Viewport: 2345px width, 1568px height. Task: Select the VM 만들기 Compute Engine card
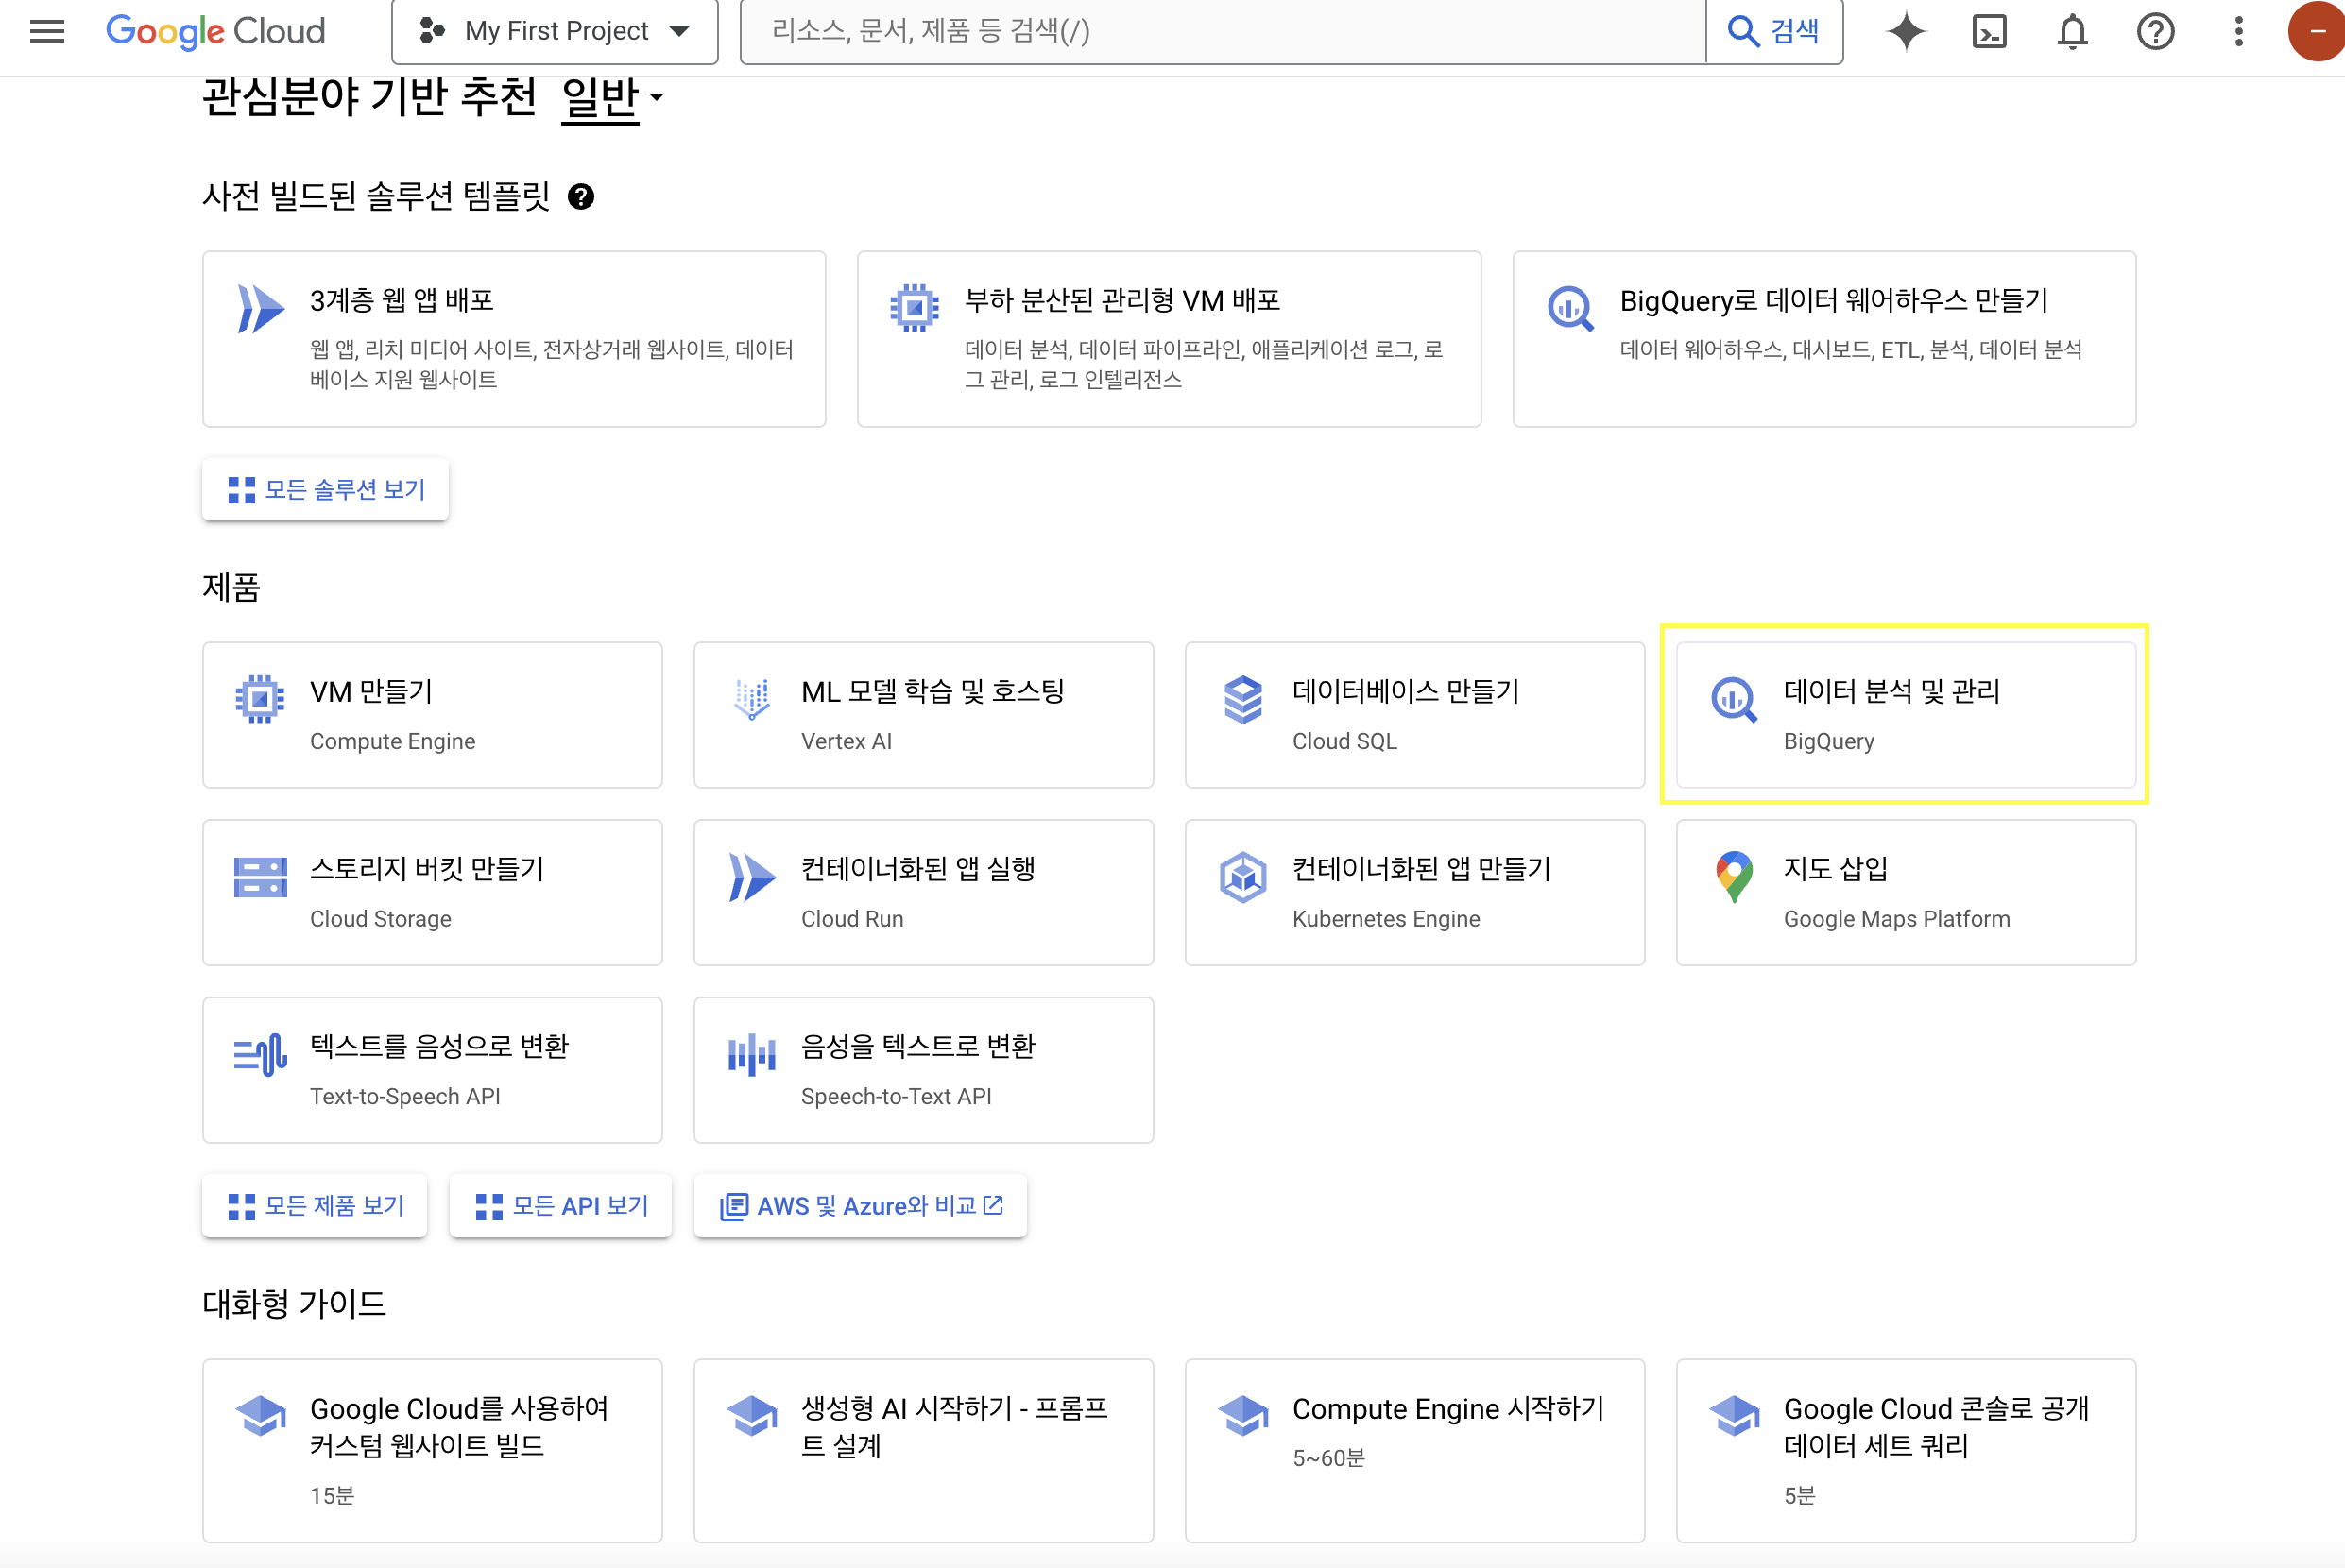click(x=432, y=715)
